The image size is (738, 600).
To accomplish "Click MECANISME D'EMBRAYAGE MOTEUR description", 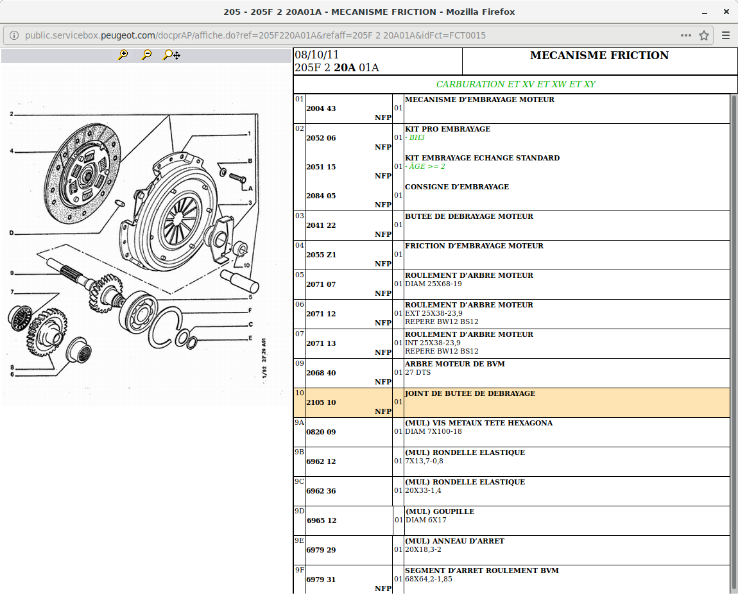I will [x=480, y=100].
